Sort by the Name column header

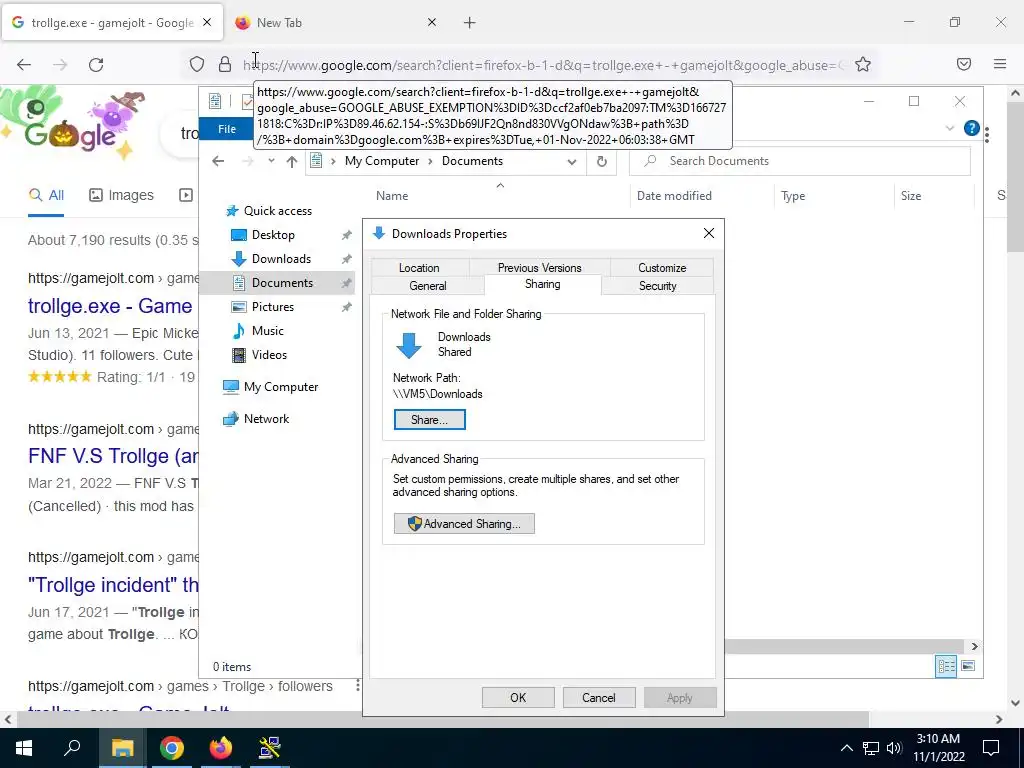pyautogui.click(x=392, y=196)
